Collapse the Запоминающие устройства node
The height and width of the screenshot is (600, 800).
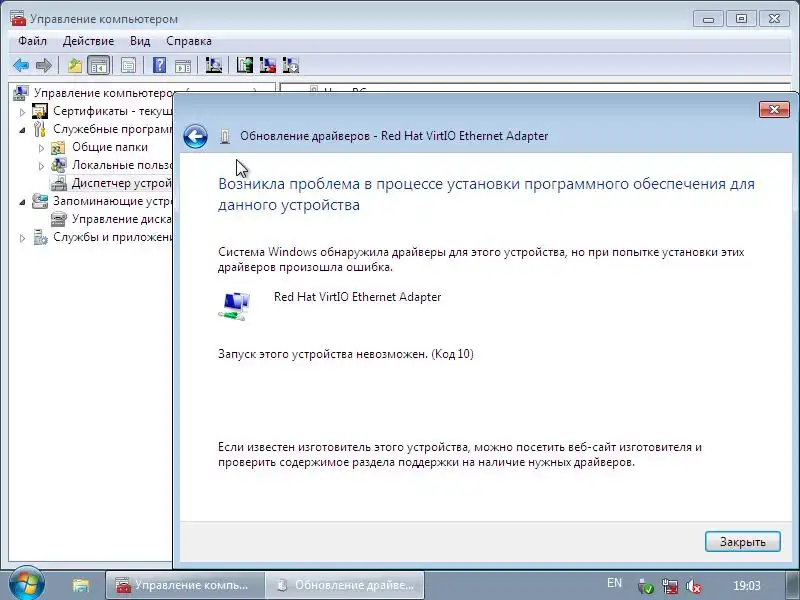click(x=22, y=202)
